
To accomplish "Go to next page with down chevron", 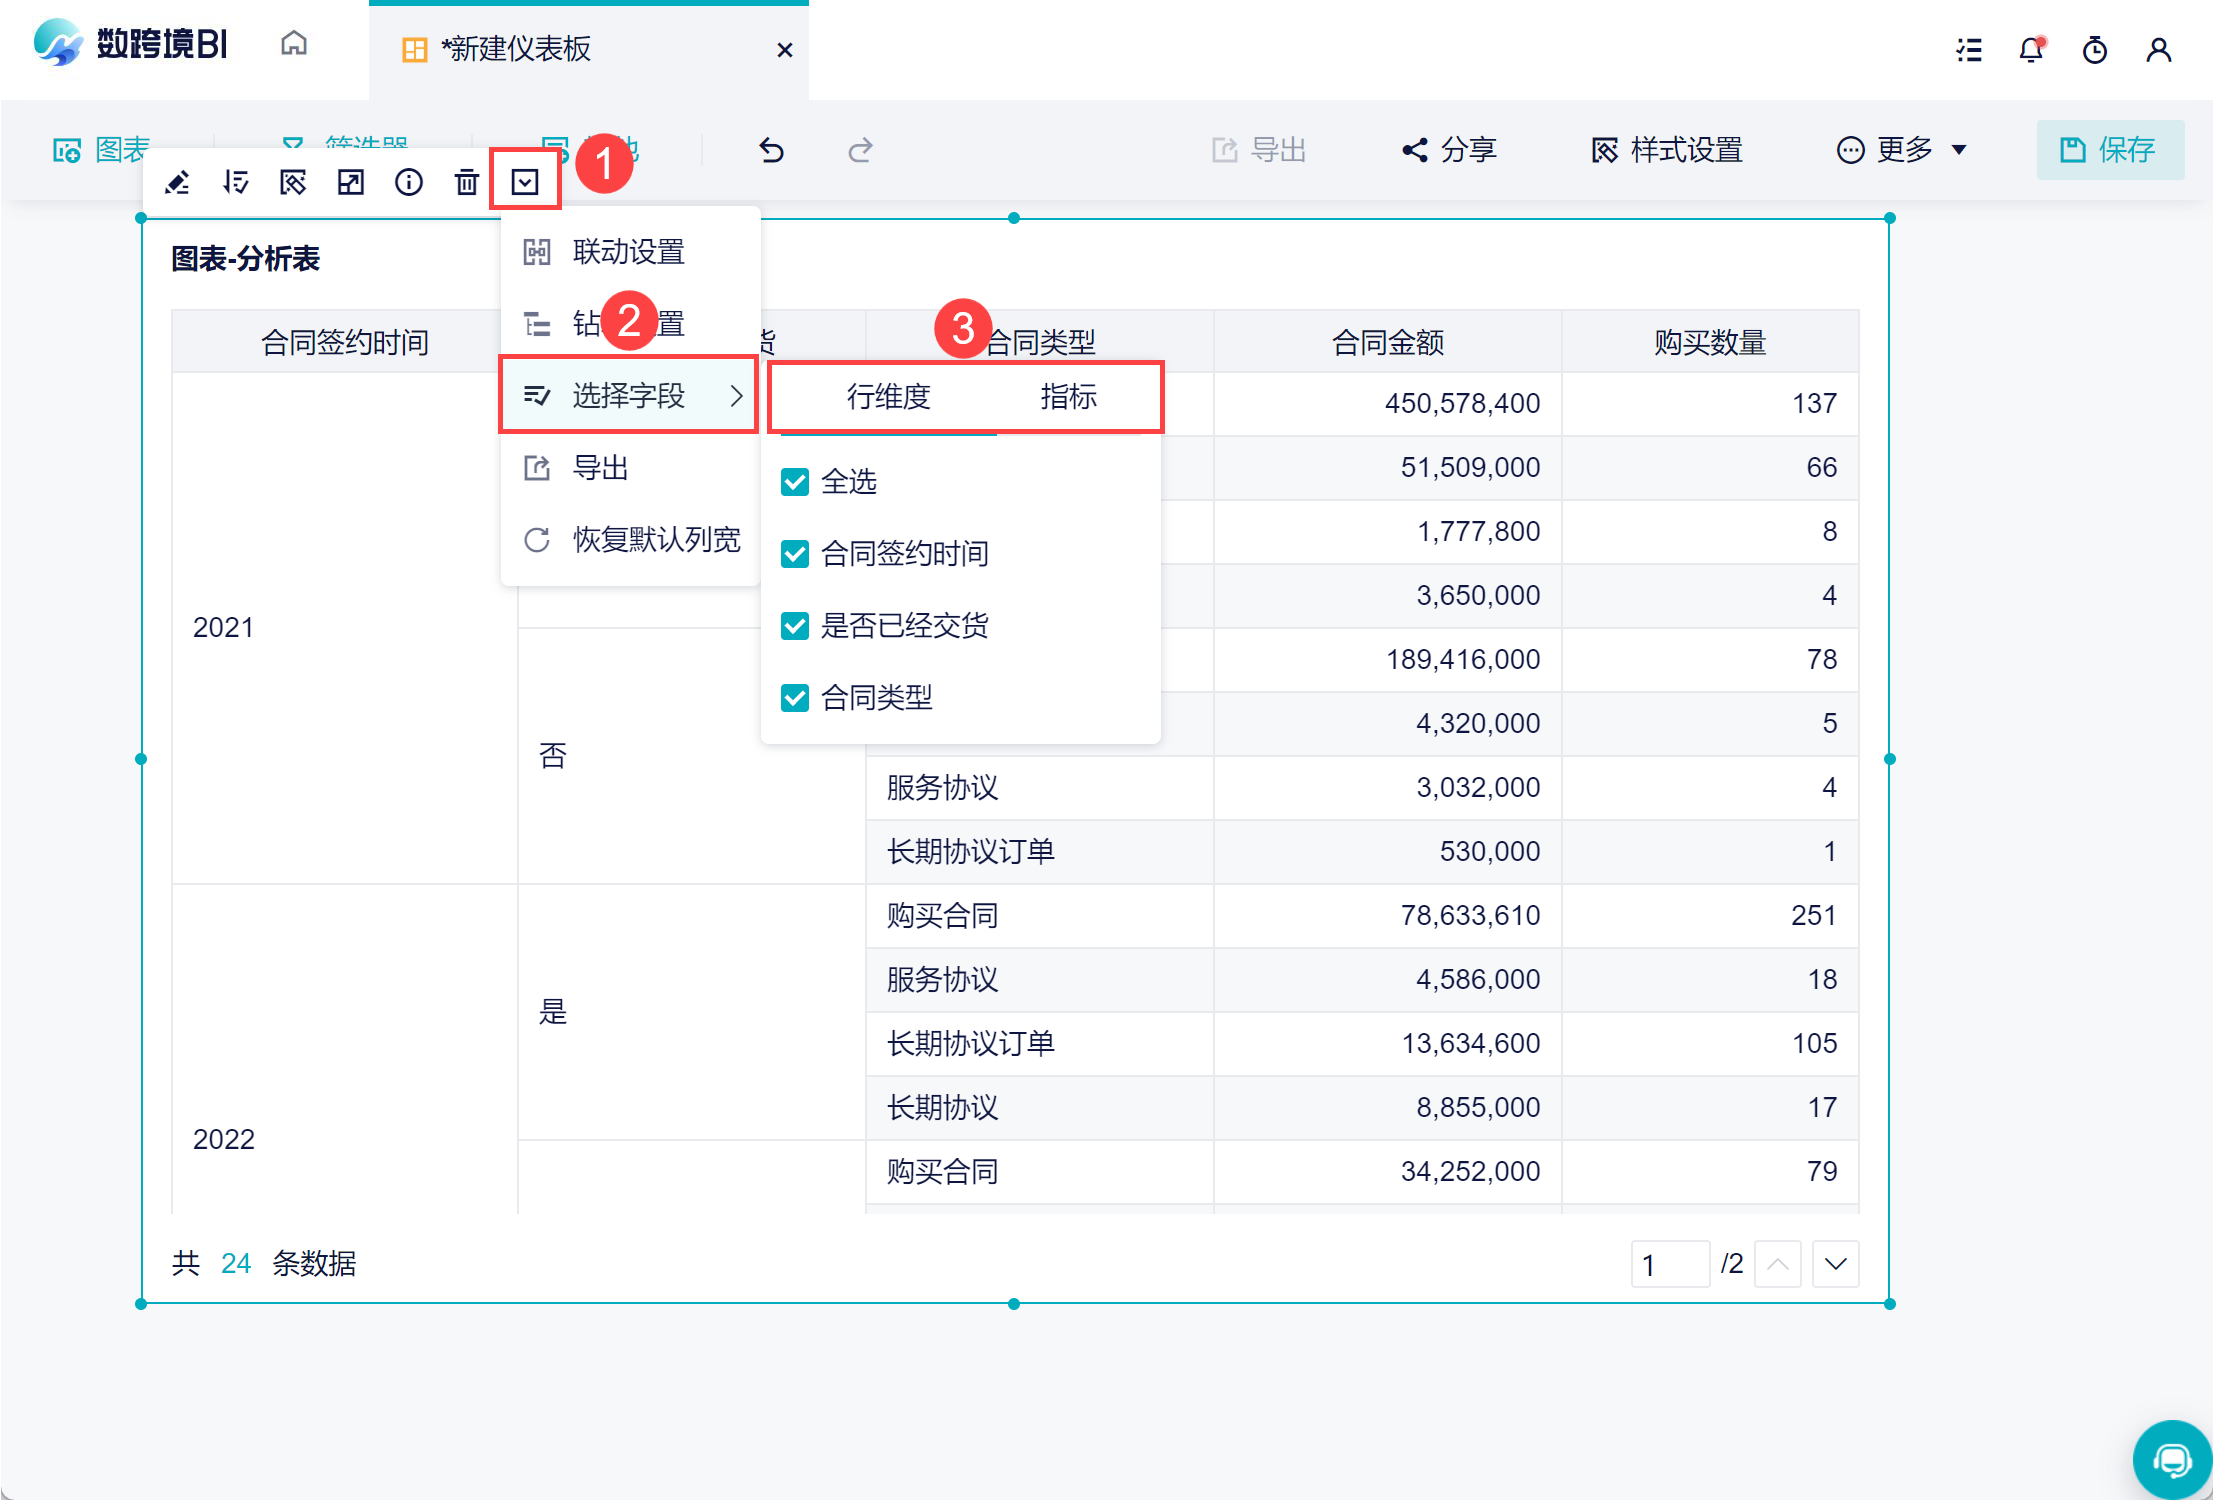I will [x=1835, y=1264].
